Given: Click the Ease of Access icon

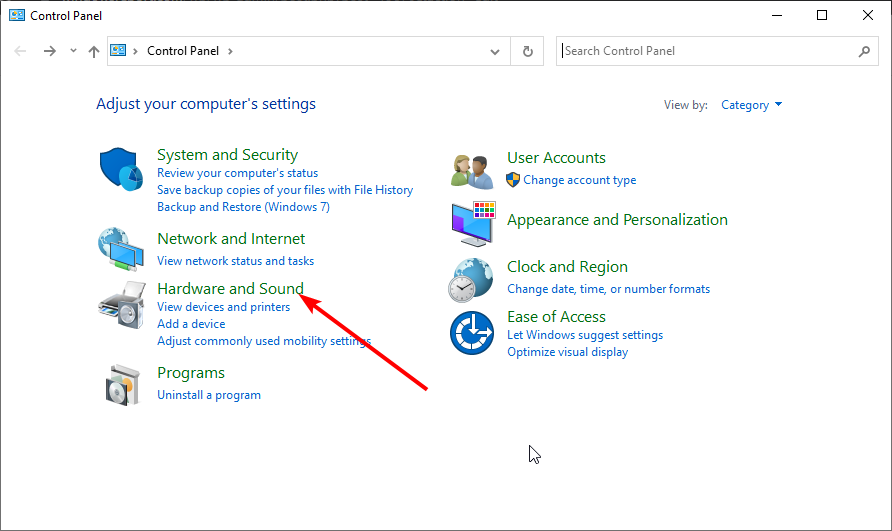Looking at the screenshot, I should coord(472,333).
